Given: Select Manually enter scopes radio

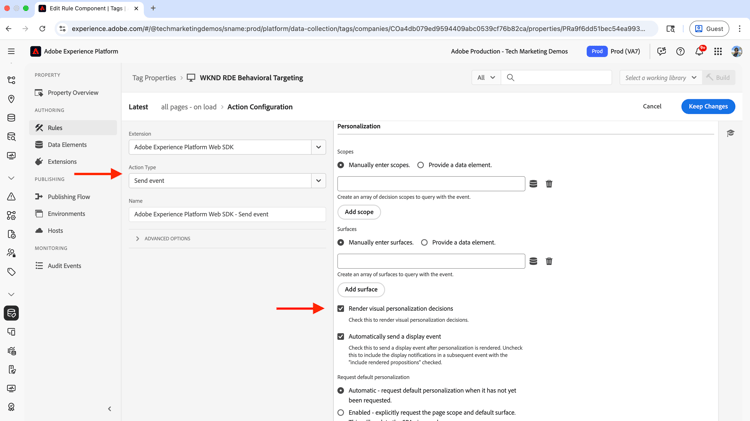Looking at the screenshot, I should [x=341, y=165].
